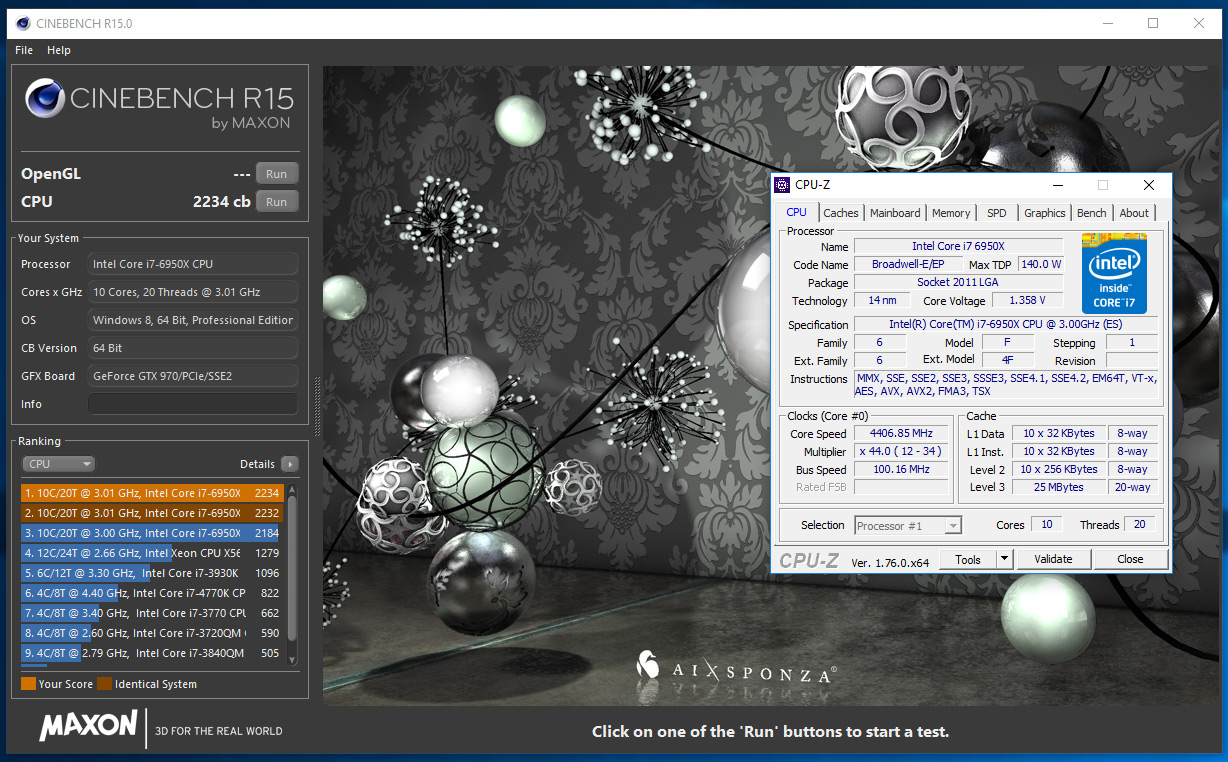The height and width of the screenshot is (762, 1228).
Task: Click the OS field Windows 8 value
Action: (x=193, y=320)
